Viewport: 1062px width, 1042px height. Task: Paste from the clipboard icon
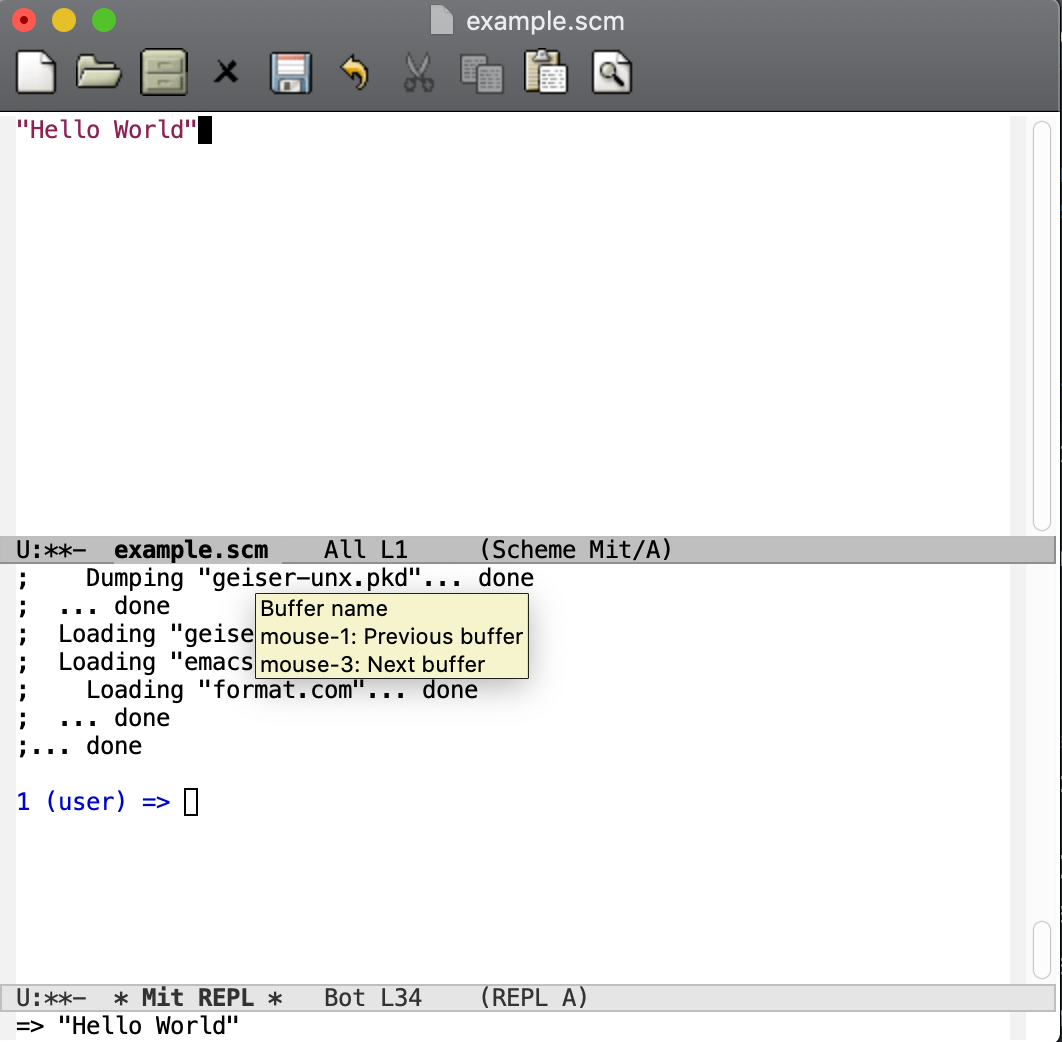pyautogui.click(x=546, y=71)
